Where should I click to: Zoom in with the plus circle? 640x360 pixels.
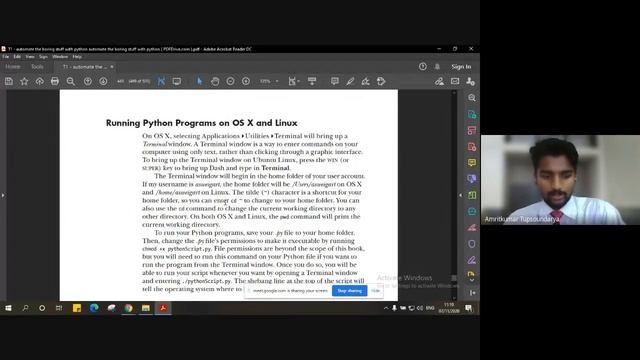click(x=246, y=81)
